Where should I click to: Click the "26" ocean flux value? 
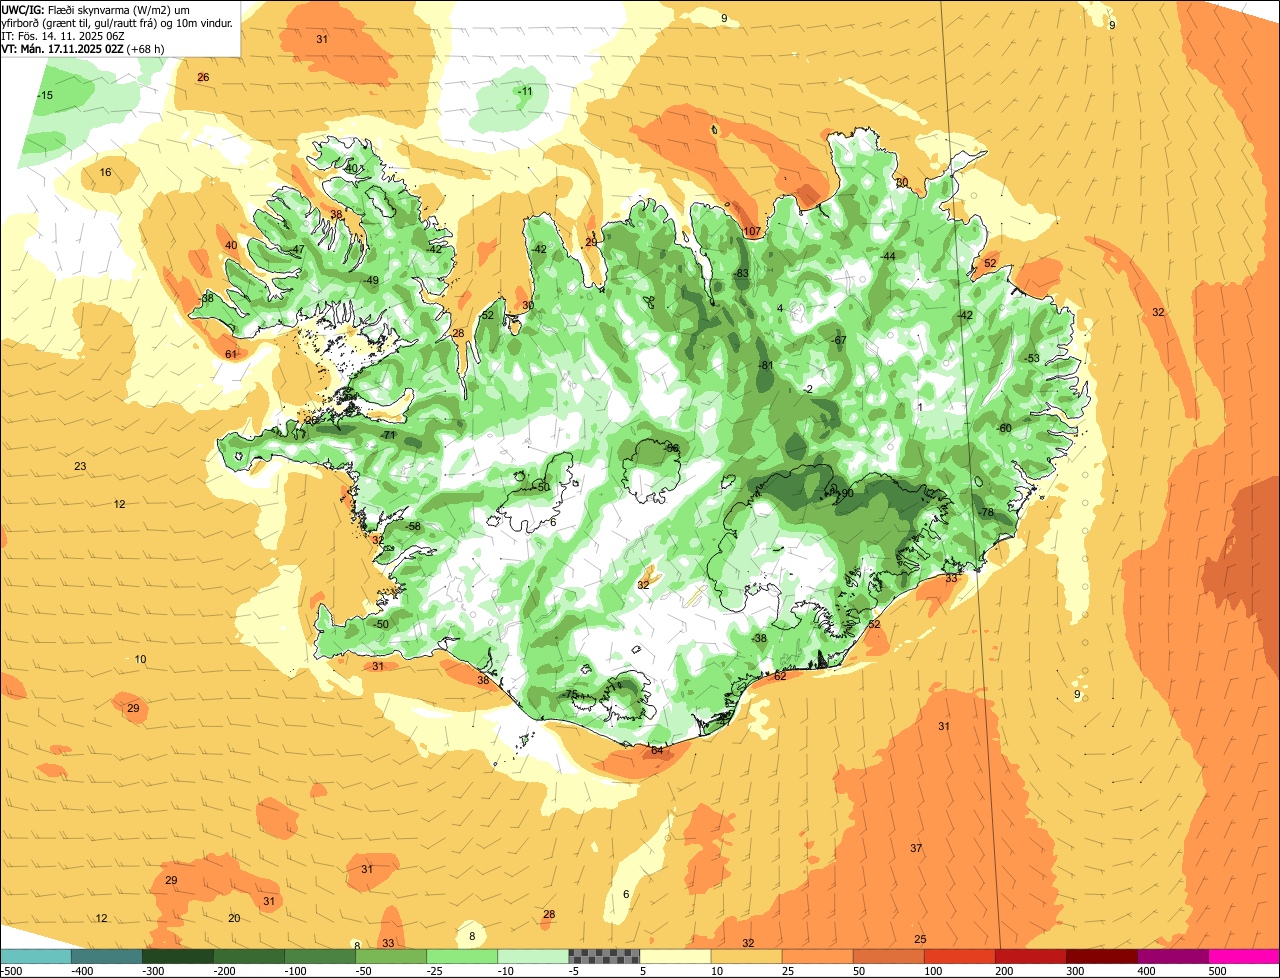[x=203, y=78]
